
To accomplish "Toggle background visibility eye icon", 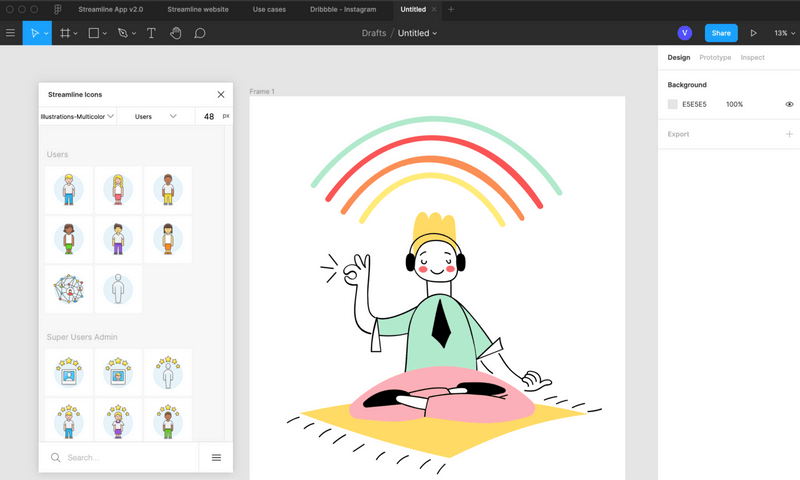I will [x=789, y=104].
